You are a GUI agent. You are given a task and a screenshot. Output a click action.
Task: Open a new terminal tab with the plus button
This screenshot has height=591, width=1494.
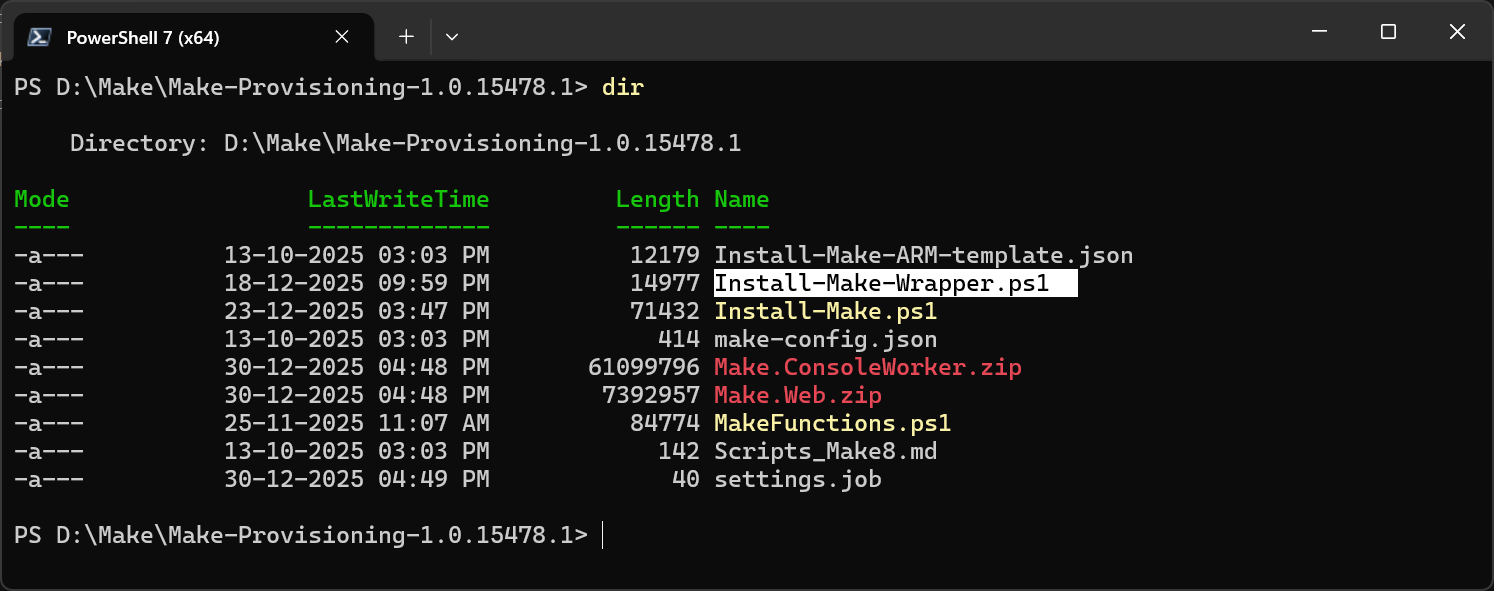click(405, 35)
